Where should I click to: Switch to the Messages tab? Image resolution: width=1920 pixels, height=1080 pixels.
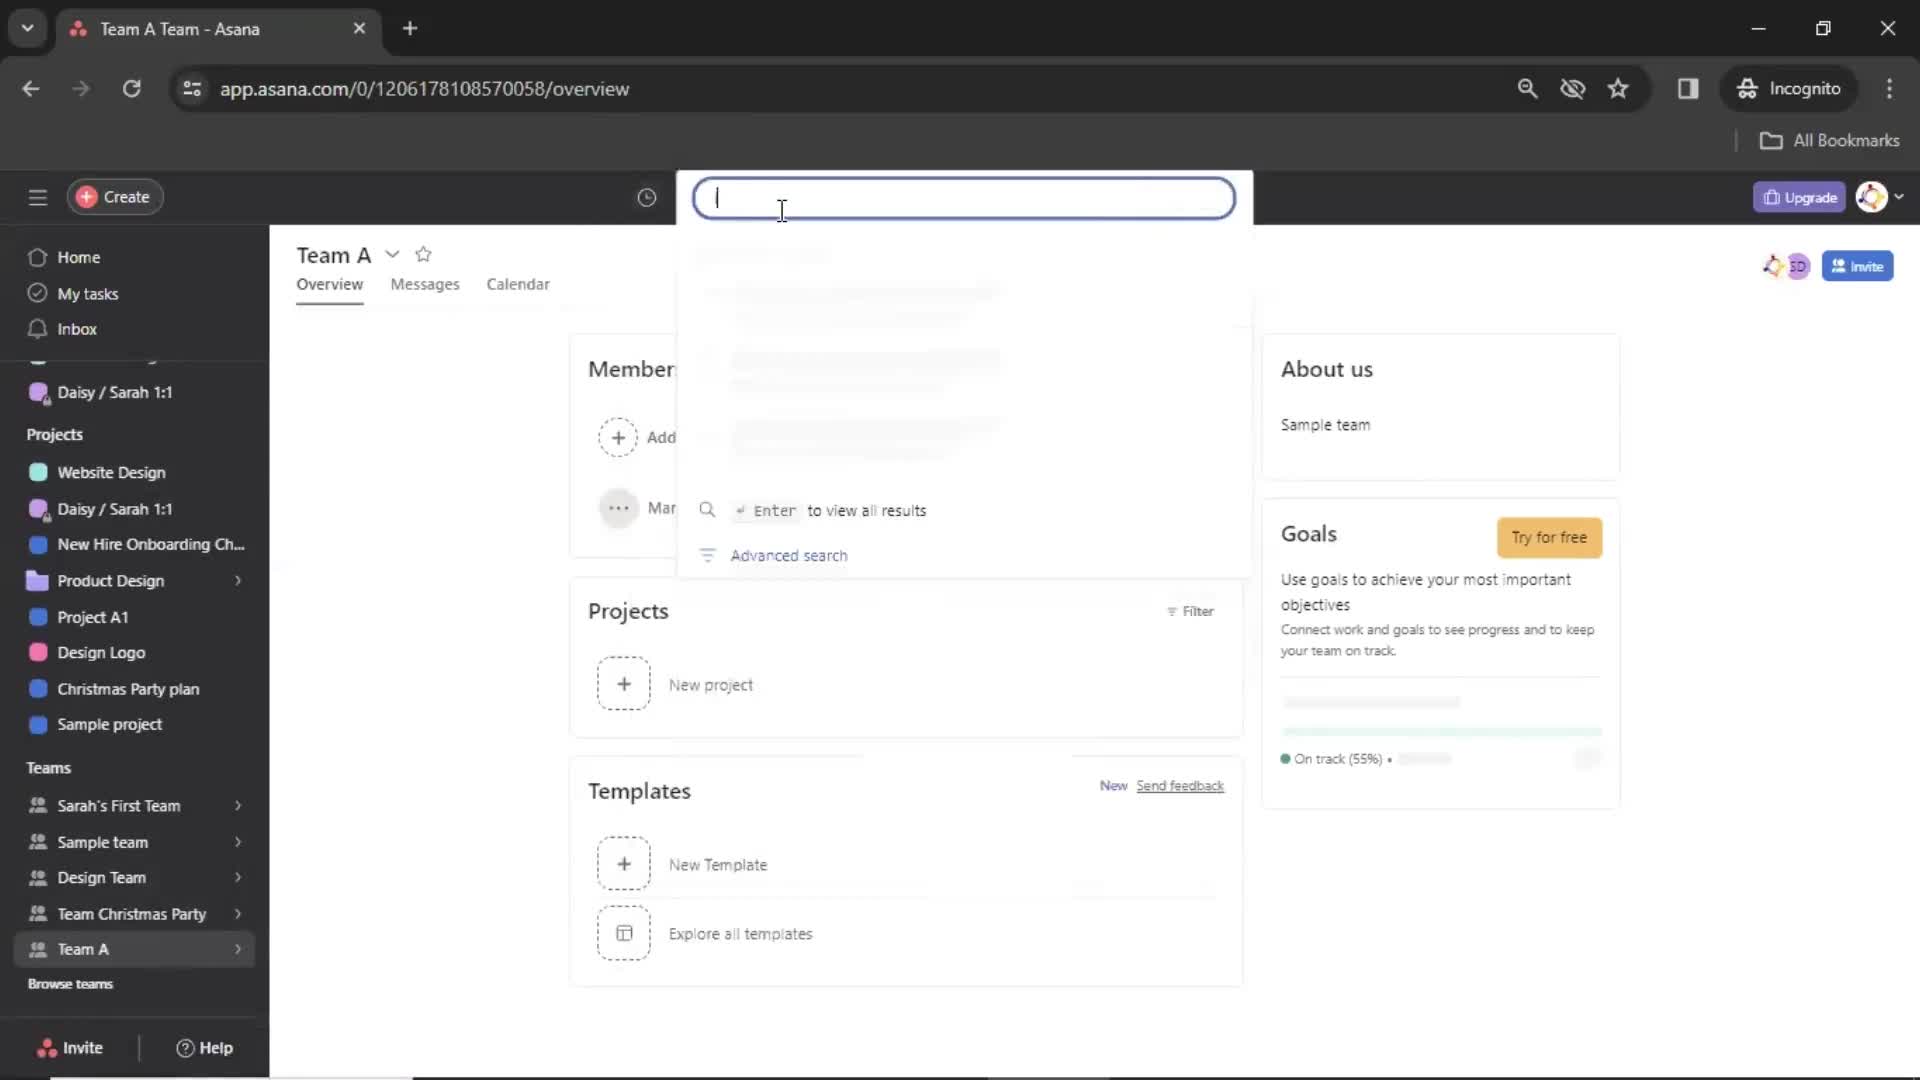click(x=425, y=284)
